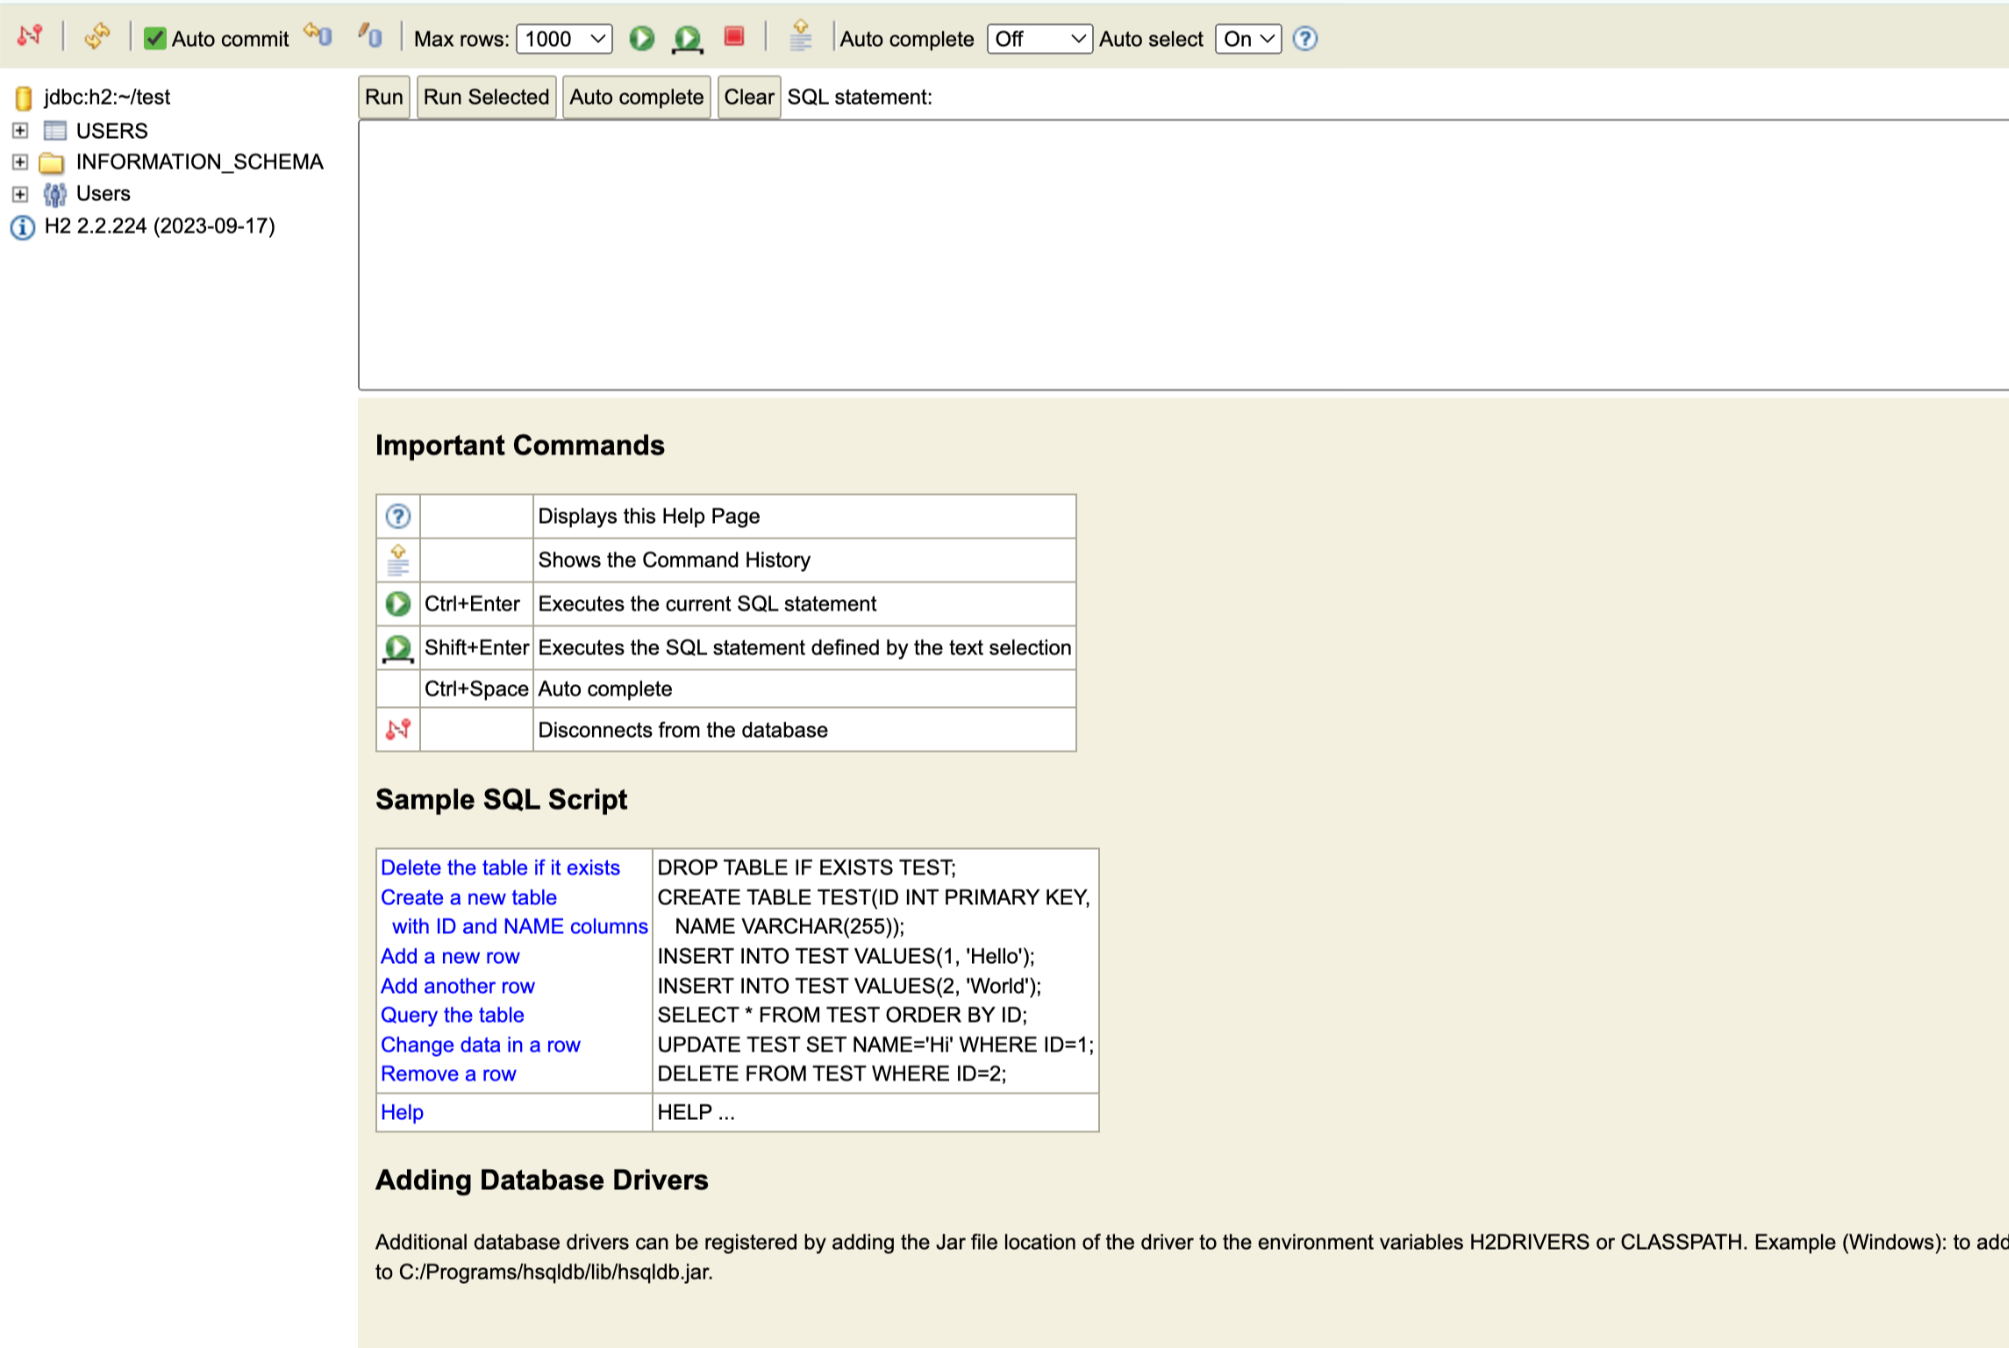The width and height of the screenshot is (2009, 1348).
Task: Select the jdbc:h2:~/test database item
Action: point(106,97)
